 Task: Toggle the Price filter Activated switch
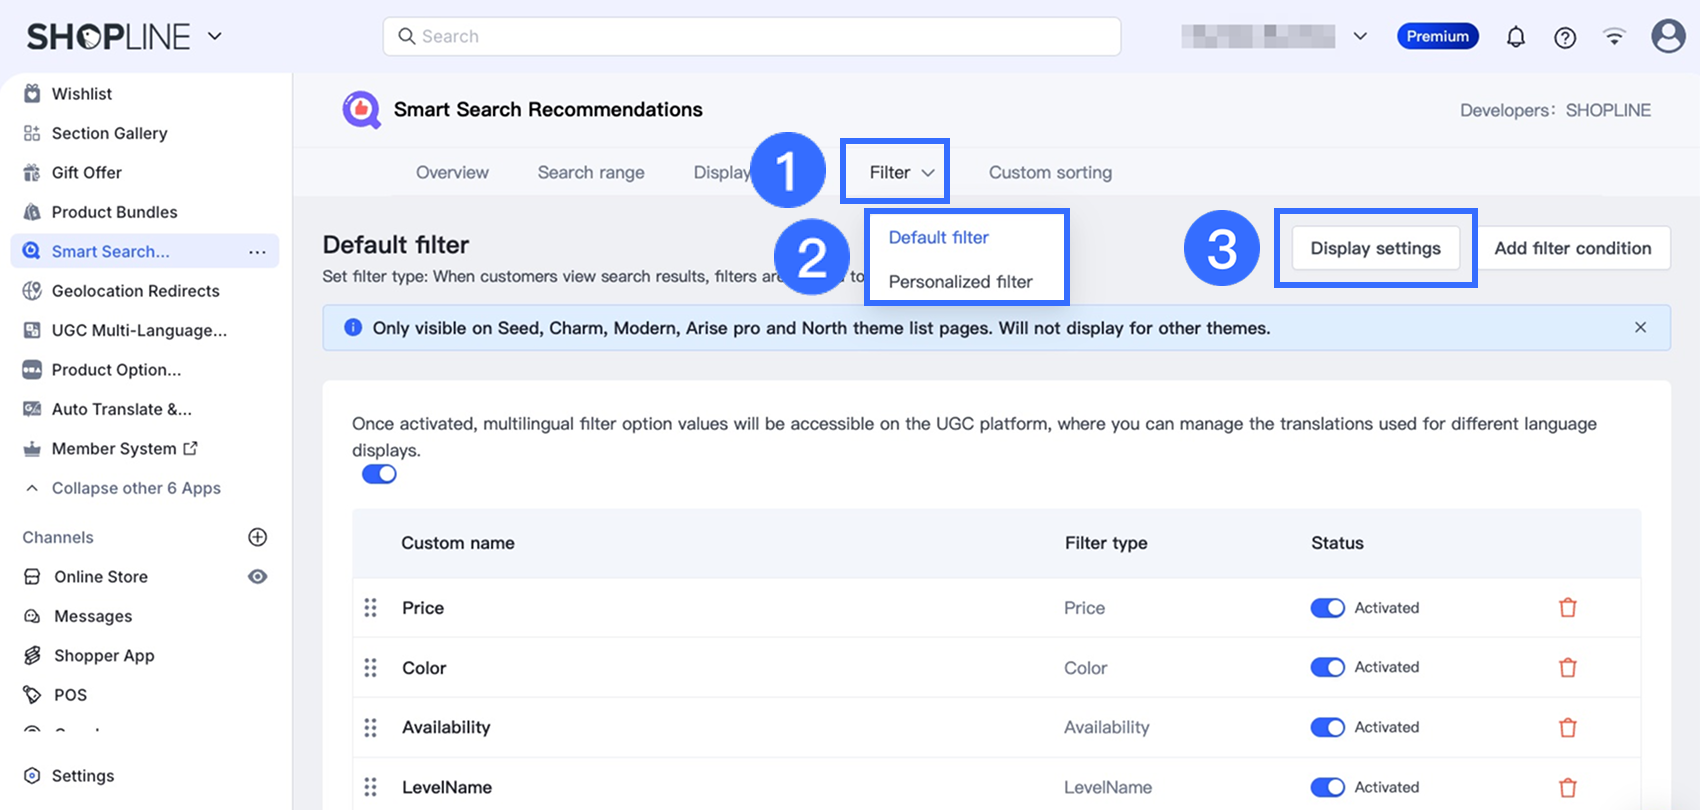click(x=1328, y=608)
